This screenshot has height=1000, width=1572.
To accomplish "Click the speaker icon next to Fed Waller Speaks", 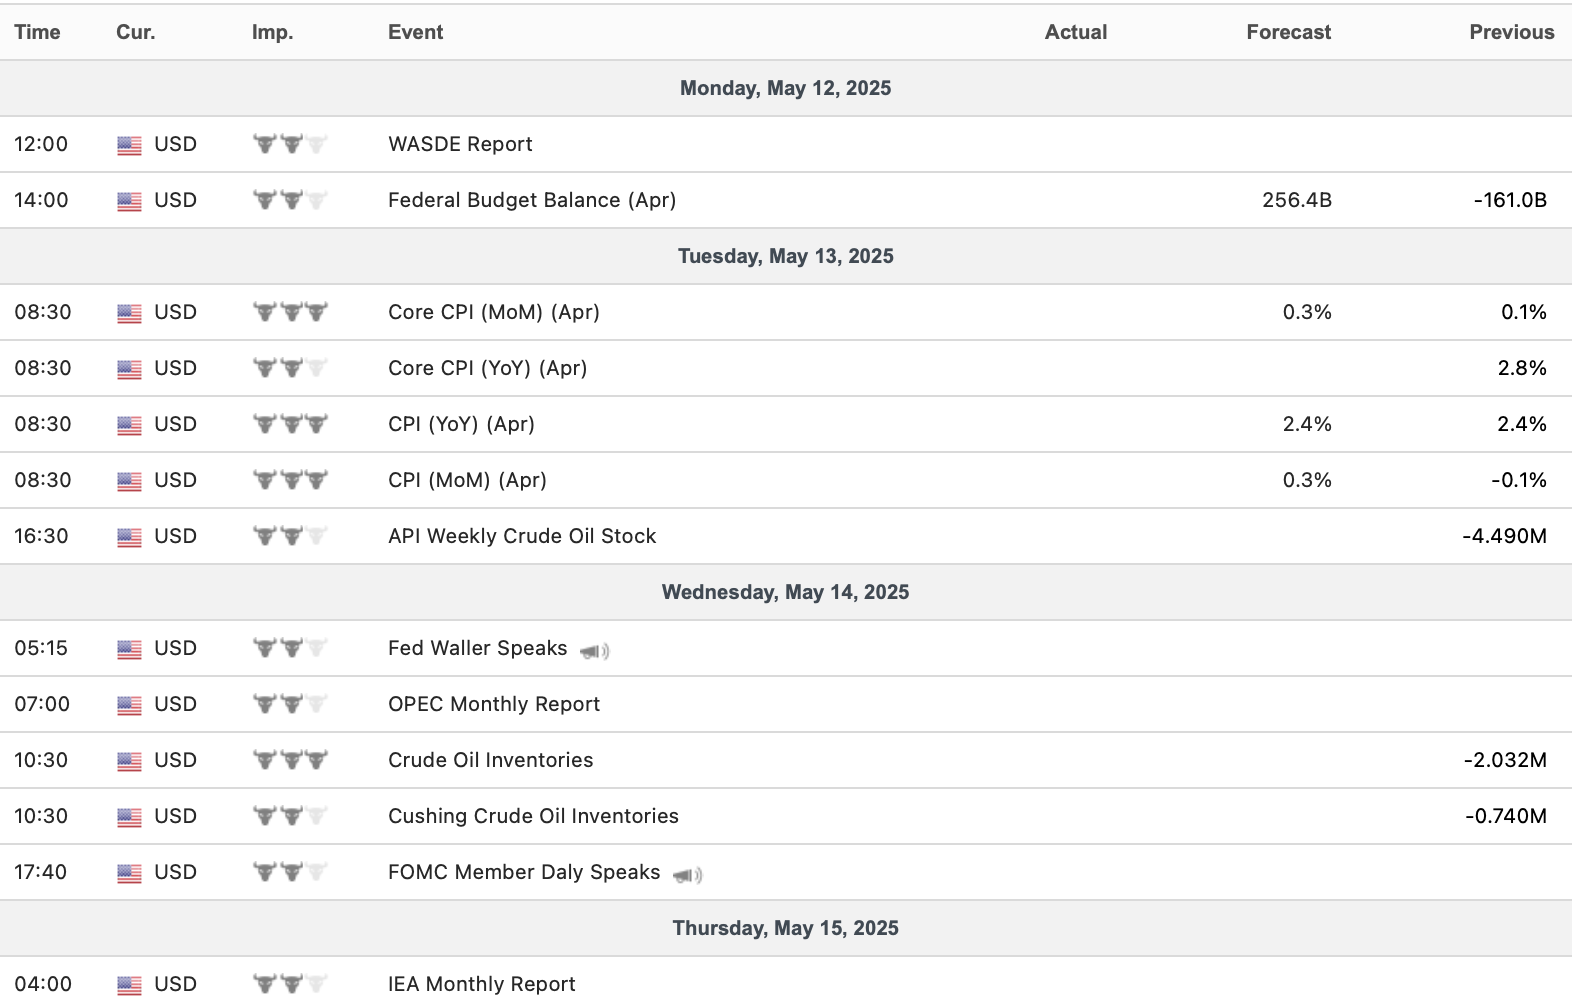I will pos(594,651).
